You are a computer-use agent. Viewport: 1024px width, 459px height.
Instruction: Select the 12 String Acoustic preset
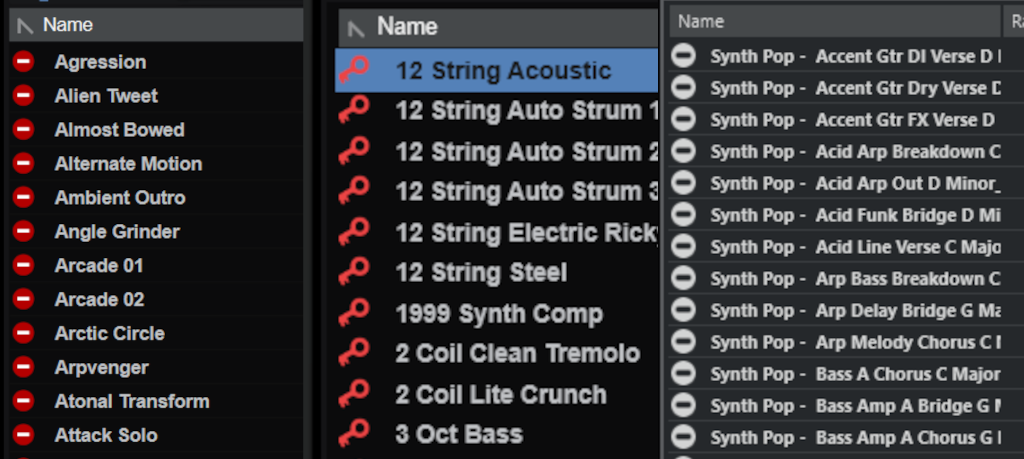click(x=502, y=71)
